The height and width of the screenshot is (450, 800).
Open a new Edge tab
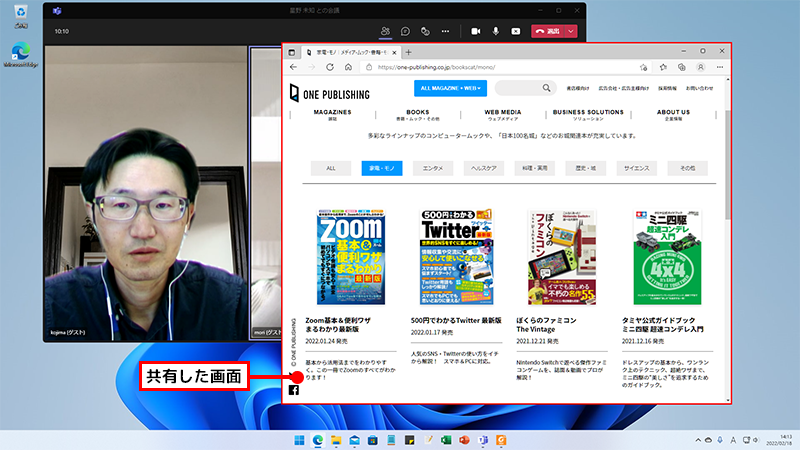(x=408, y=52)
